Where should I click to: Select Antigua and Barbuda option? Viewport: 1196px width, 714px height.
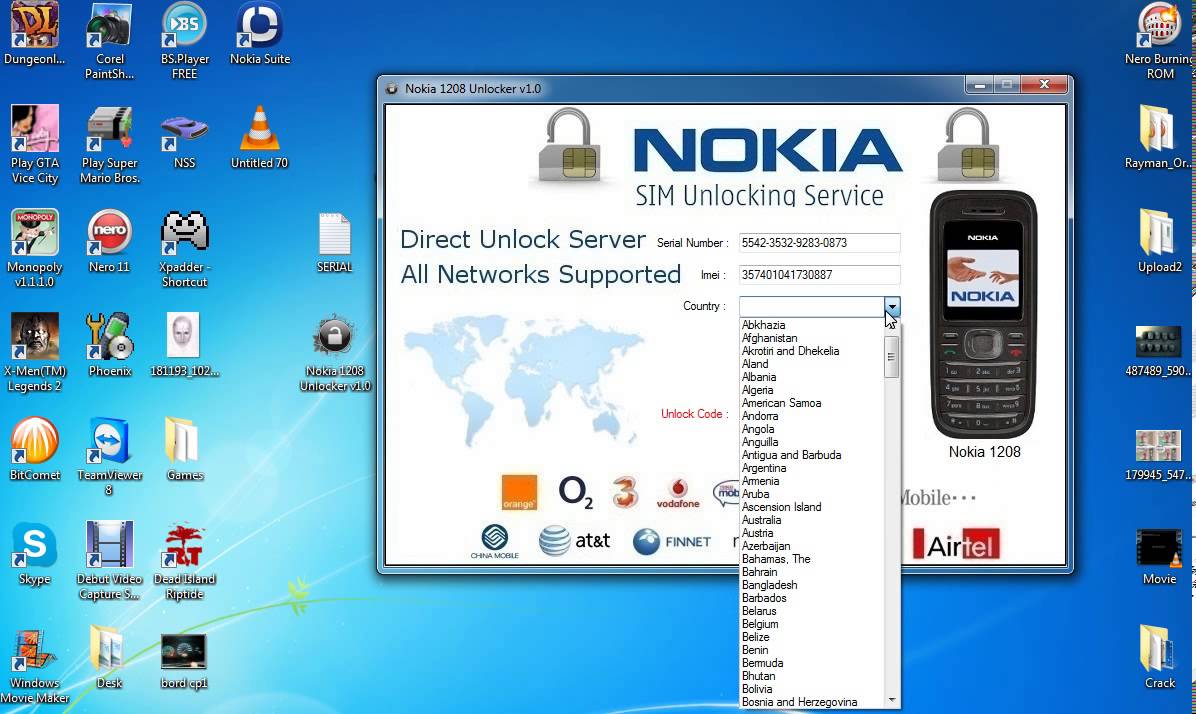pyautogui.click(x=792, y=455)
